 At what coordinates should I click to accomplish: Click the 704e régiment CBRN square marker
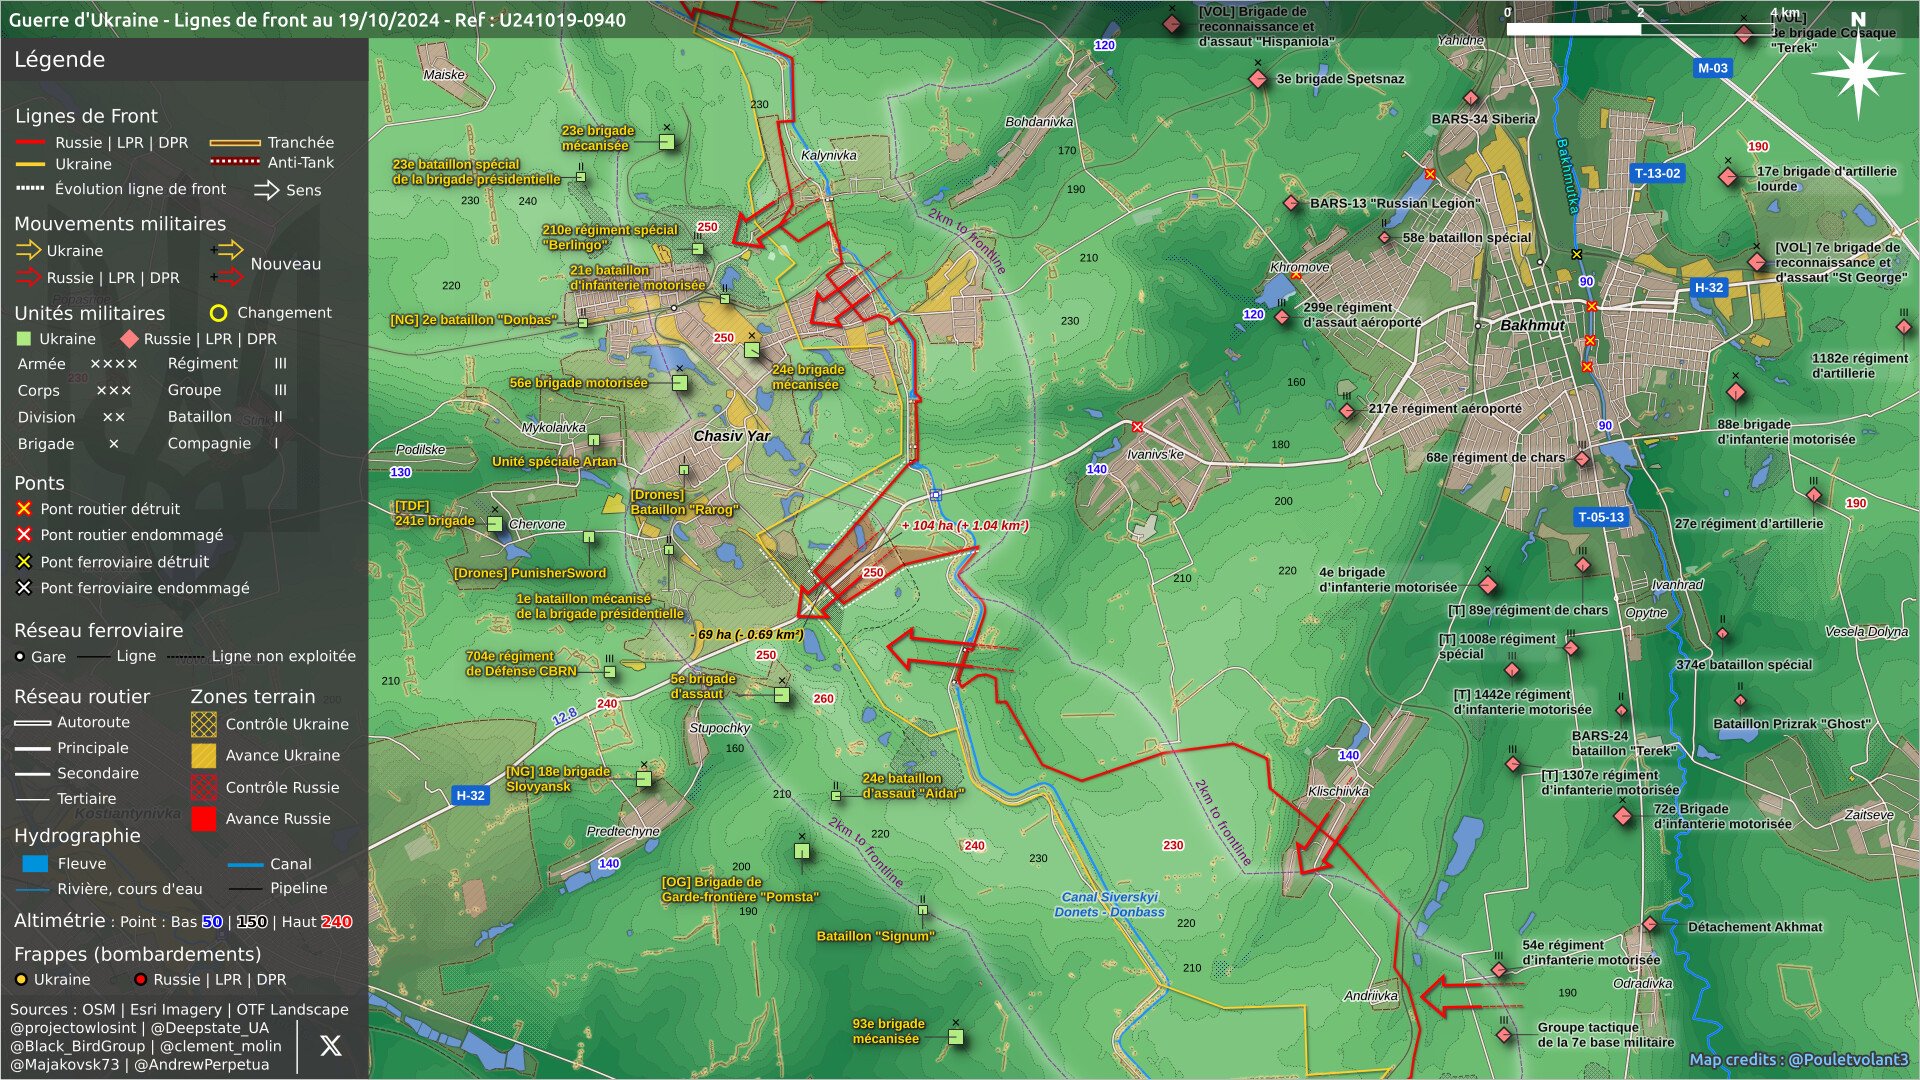coord(610,672)
